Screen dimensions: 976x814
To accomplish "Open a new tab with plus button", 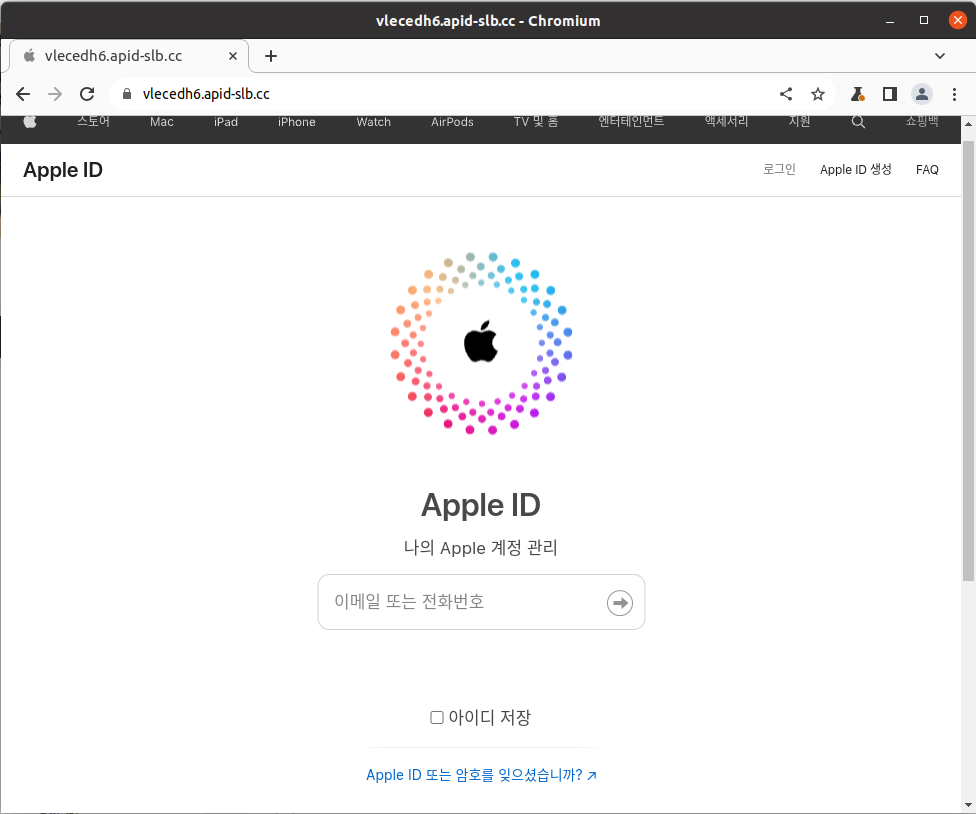I will (x=271, y=56).
